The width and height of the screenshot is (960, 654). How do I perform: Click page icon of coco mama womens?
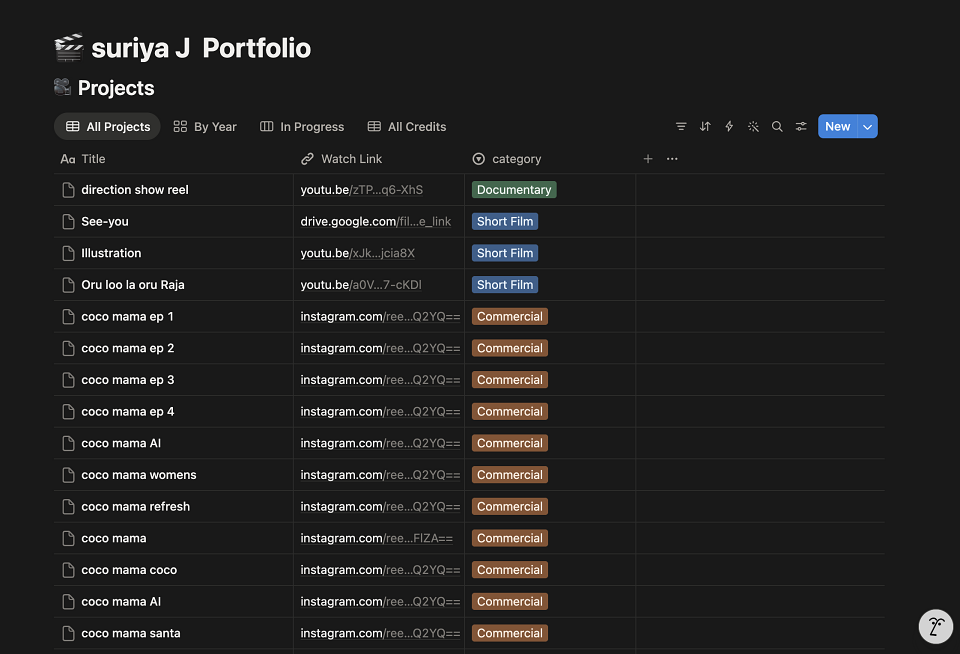pos(69,475)
